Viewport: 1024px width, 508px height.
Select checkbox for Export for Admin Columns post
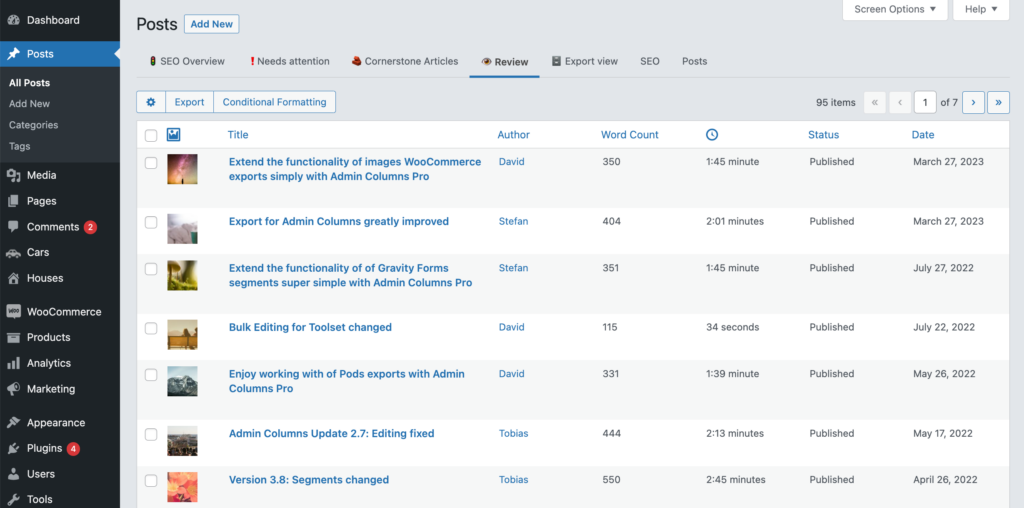[151, 222]
